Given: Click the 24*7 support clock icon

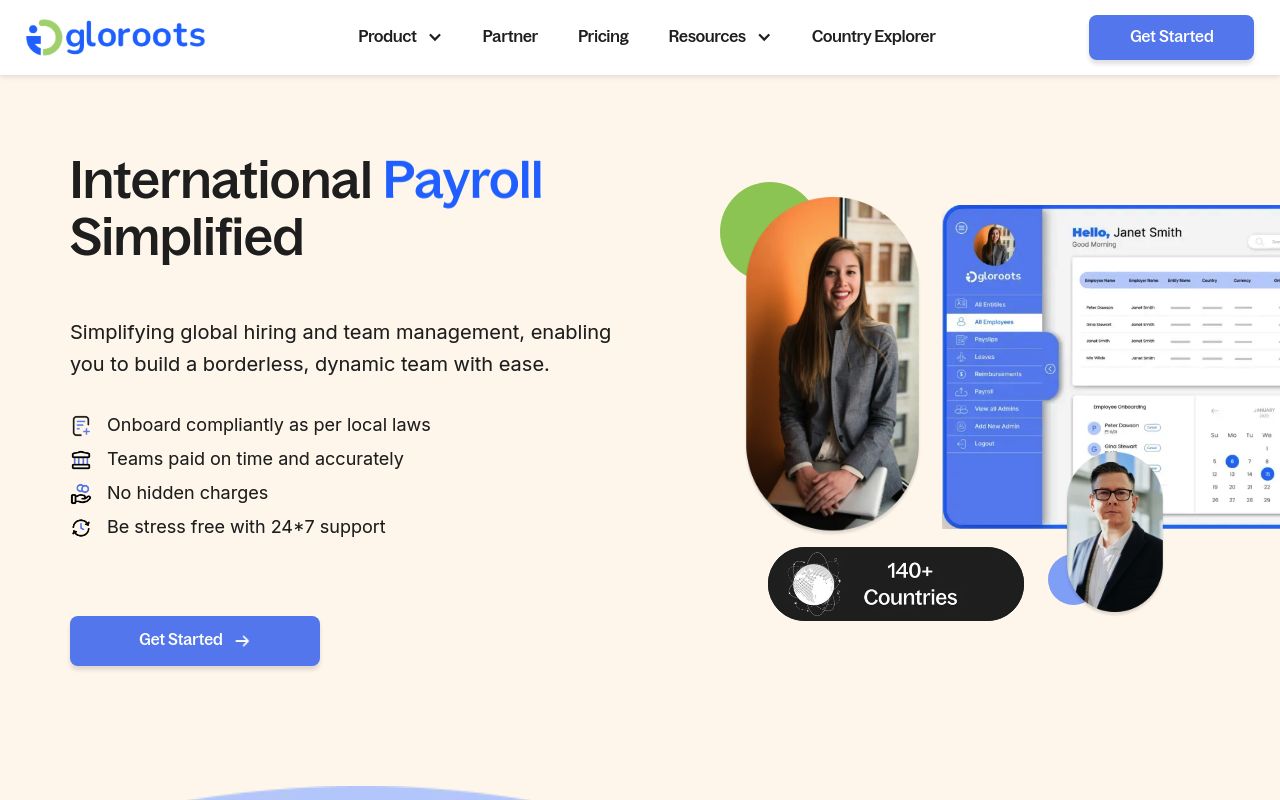Looking at the screenshot, I should 81,528.
